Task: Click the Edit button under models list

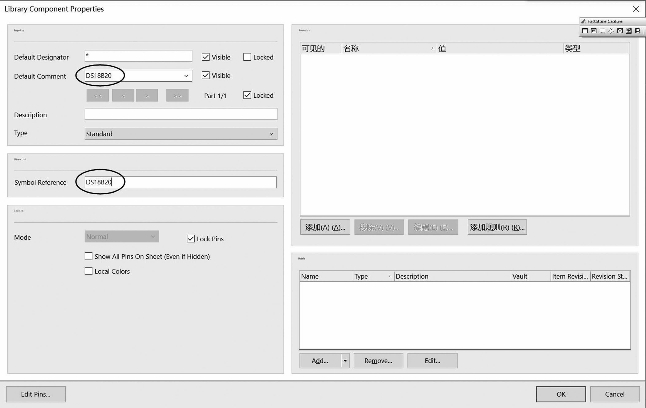Action: [x=432, y=361]
